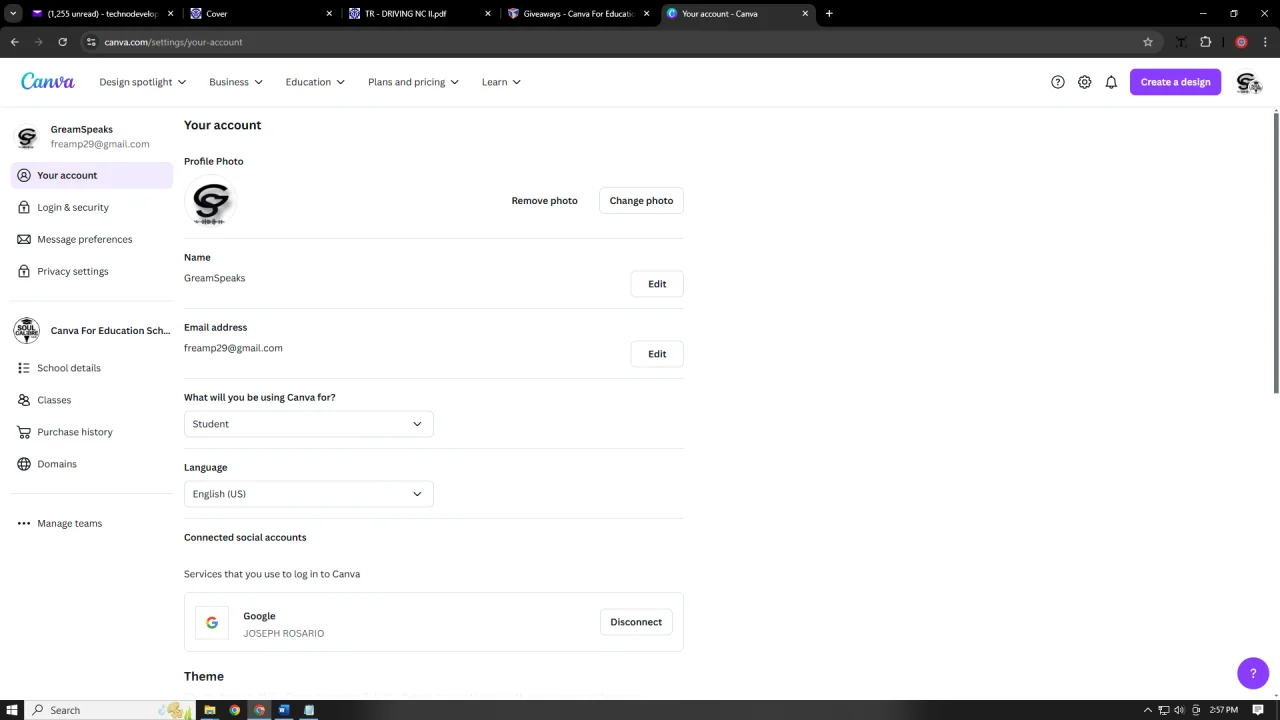This screenshot has height=720, width=1280.
Task: Click the Canva logo
Action: click(47, 82)
